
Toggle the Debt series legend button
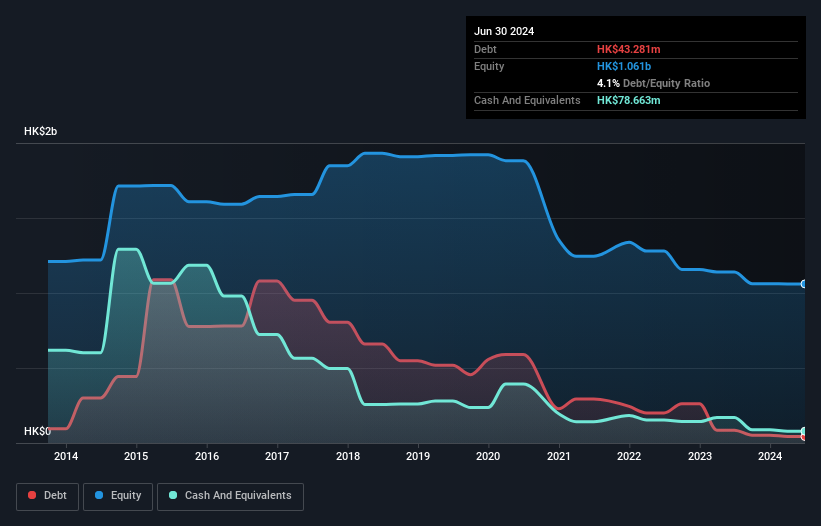pos(48,496)
